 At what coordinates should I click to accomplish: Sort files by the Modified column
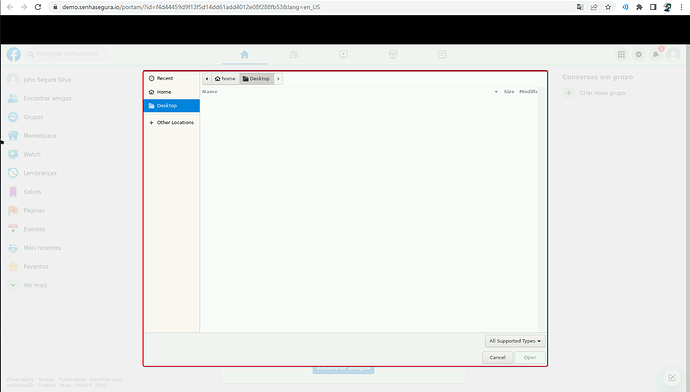(x=528, y=92)
